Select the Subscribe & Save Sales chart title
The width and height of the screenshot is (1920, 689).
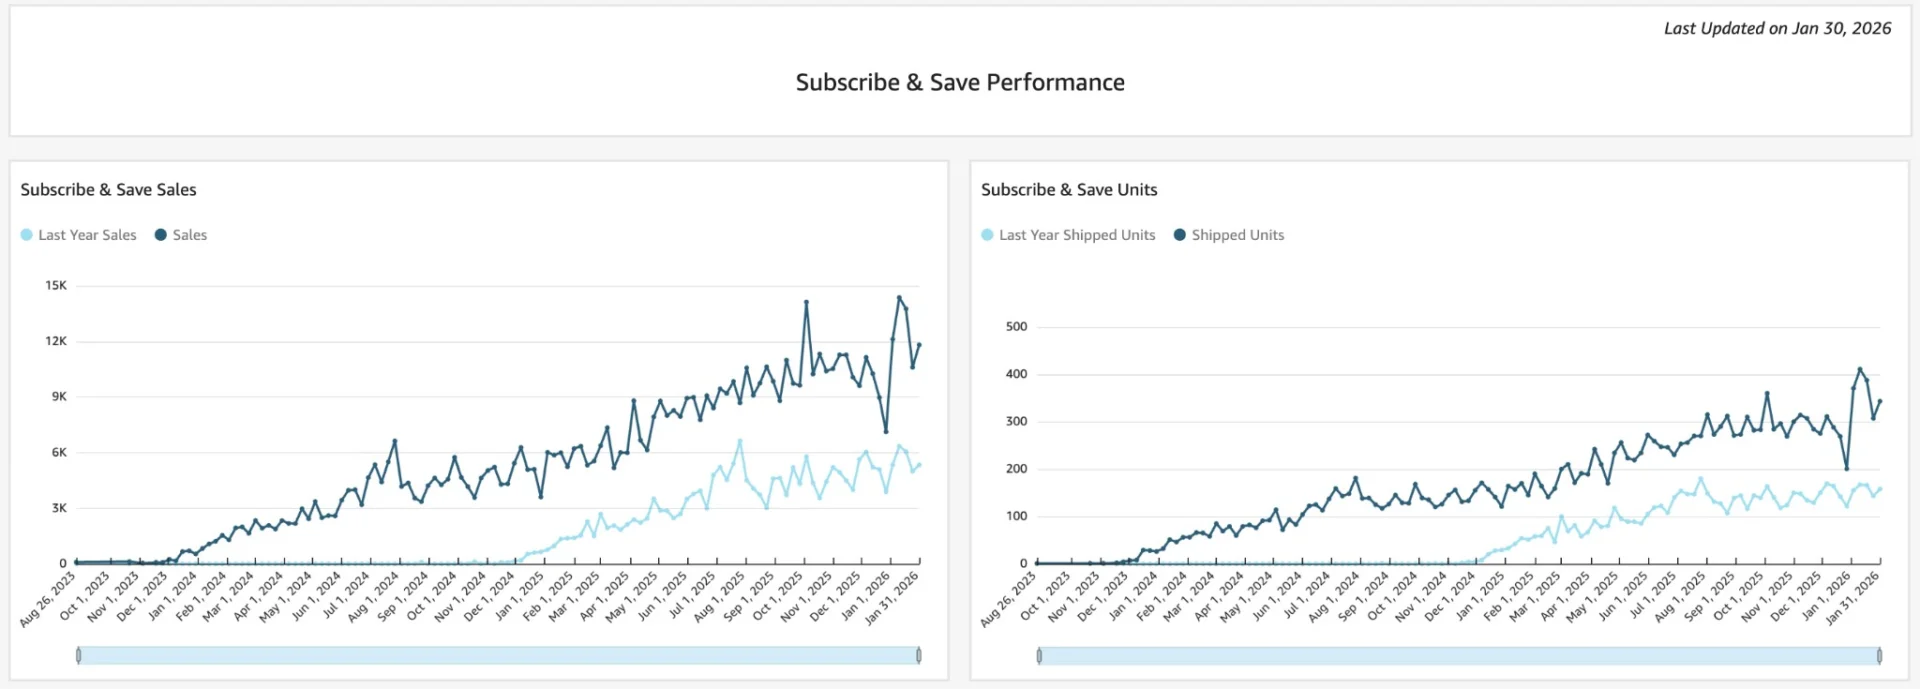point(108,190)
